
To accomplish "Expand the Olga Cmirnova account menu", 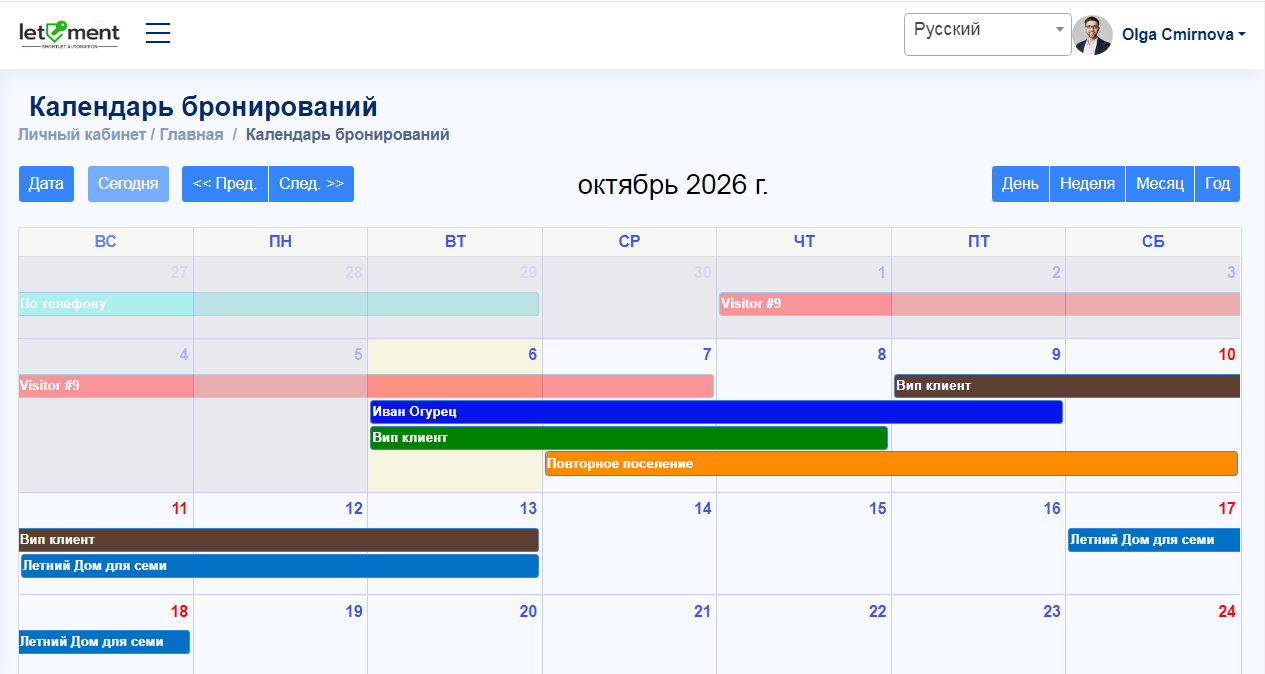I will 1184,34.
